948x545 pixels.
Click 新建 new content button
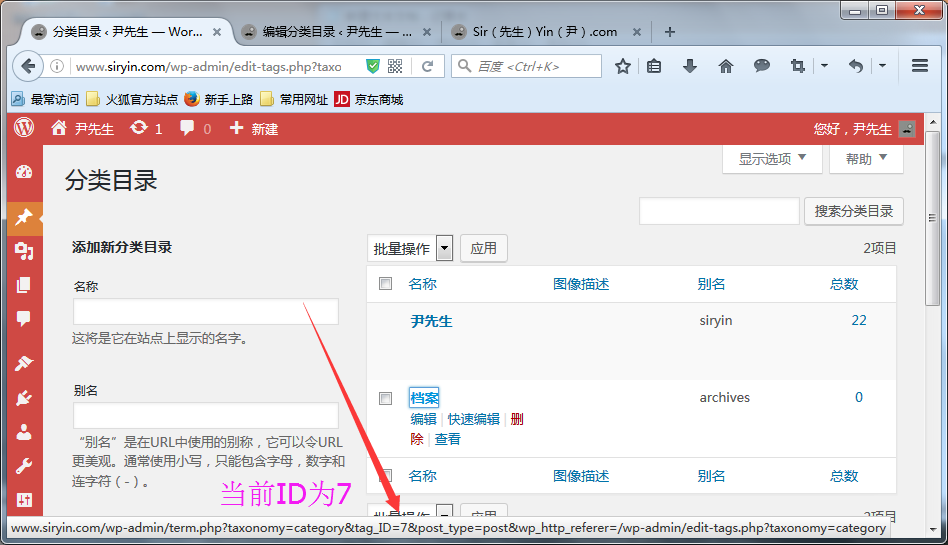click(x=254, y=128)
